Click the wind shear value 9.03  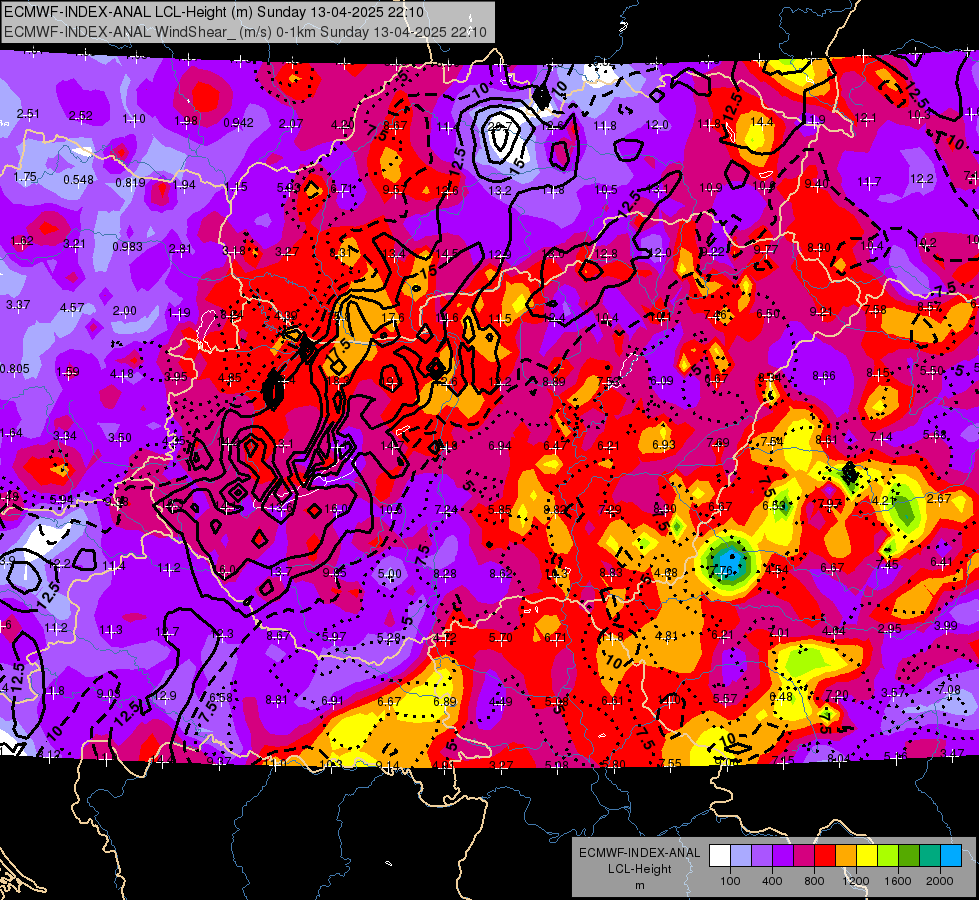point(109,694)
